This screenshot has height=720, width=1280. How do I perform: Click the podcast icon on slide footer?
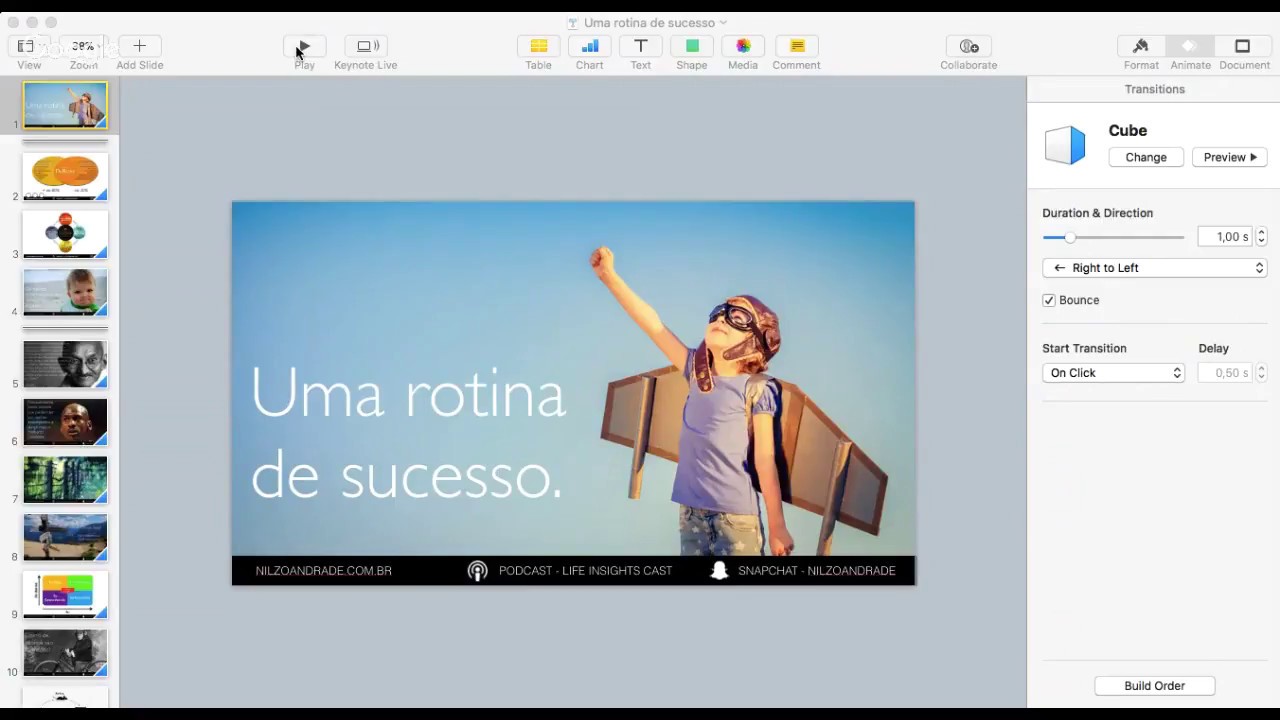(478, 571)
